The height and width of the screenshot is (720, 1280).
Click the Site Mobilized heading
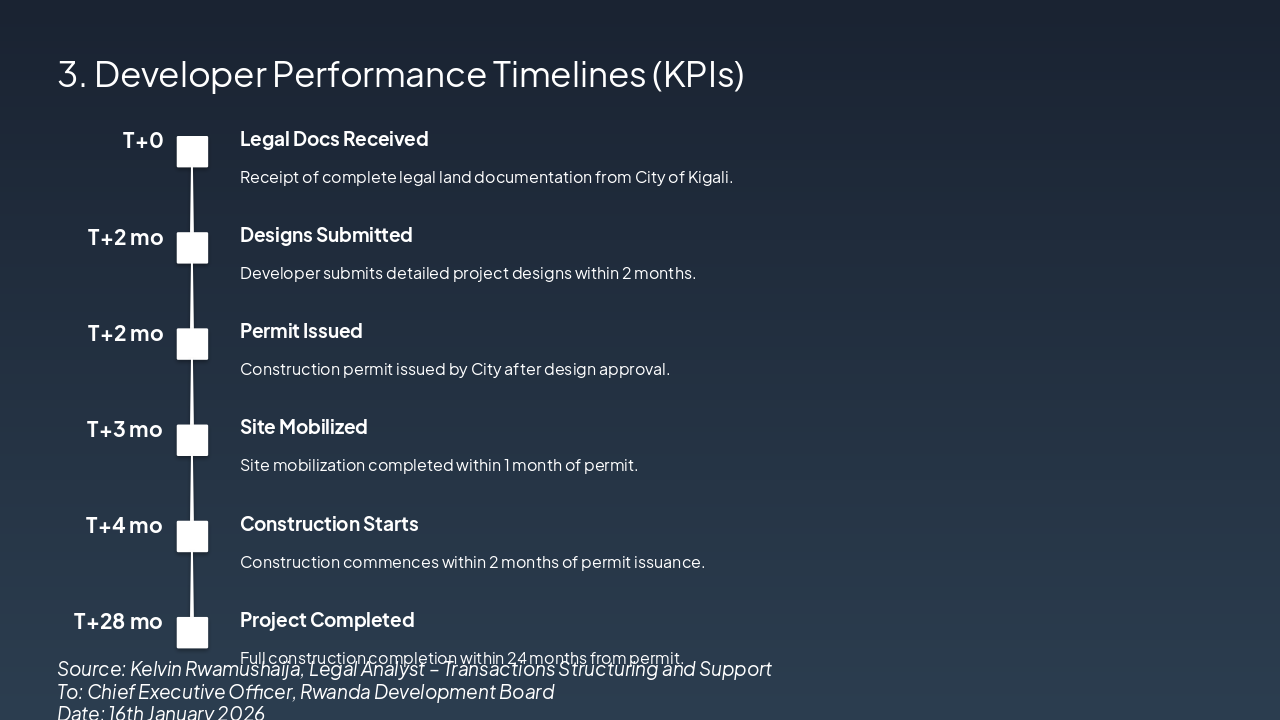click(x=304, y=427)
